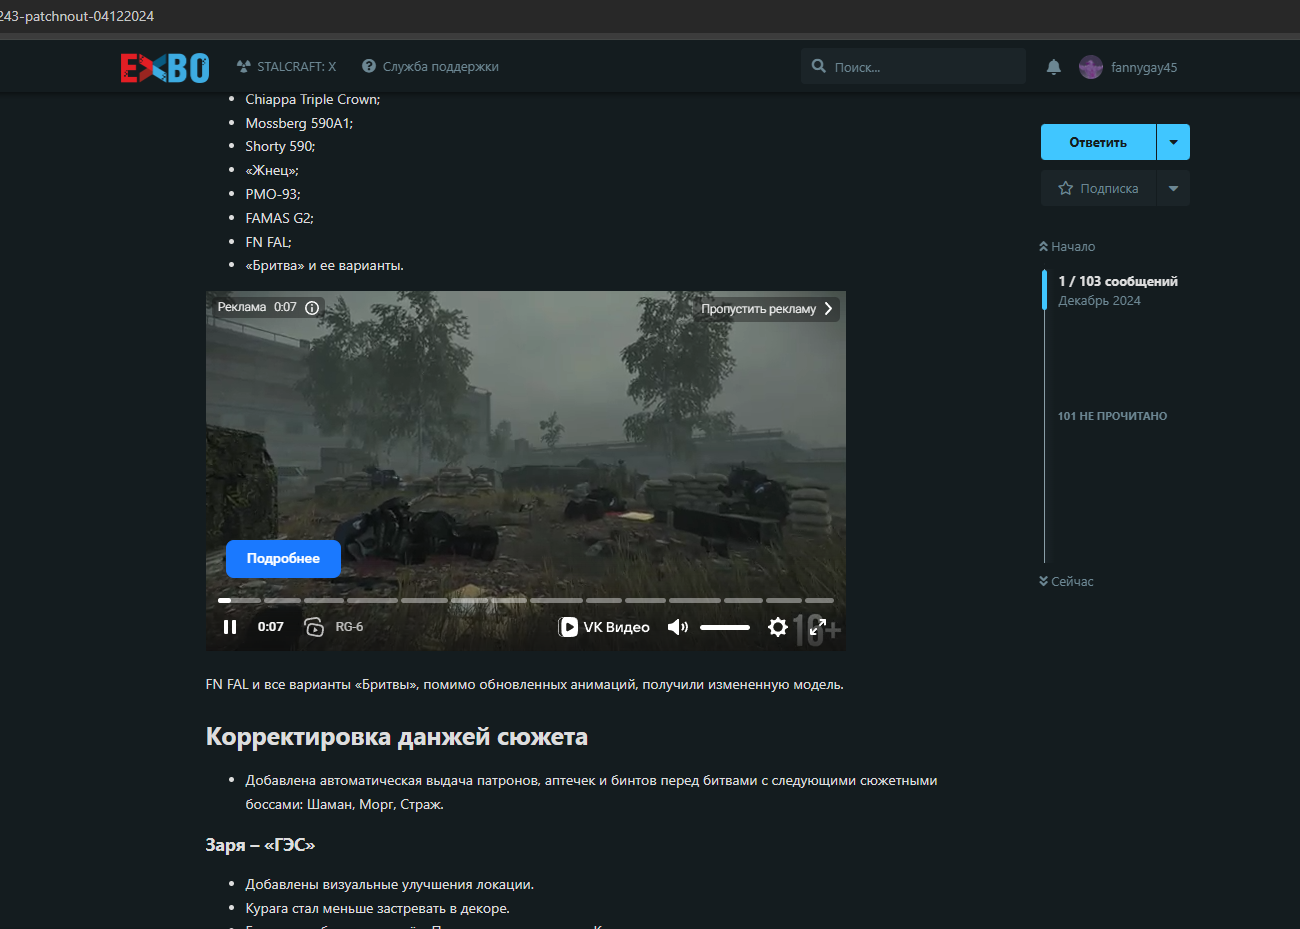Click the RG-6 video title label
This screenshot has width=1300, height=929.
[349, 627]
